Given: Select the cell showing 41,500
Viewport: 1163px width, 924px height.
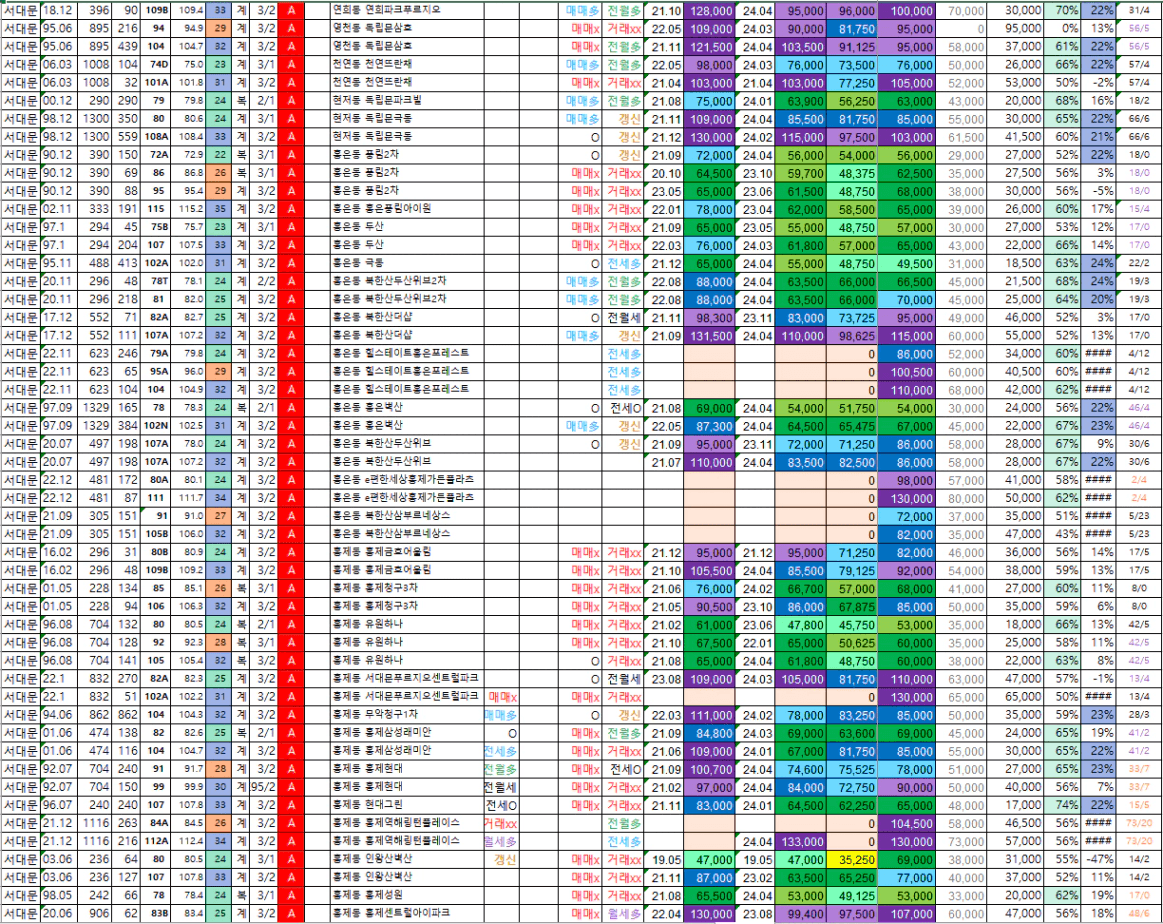Looking at the screenshot, I should coord(1015,137).
